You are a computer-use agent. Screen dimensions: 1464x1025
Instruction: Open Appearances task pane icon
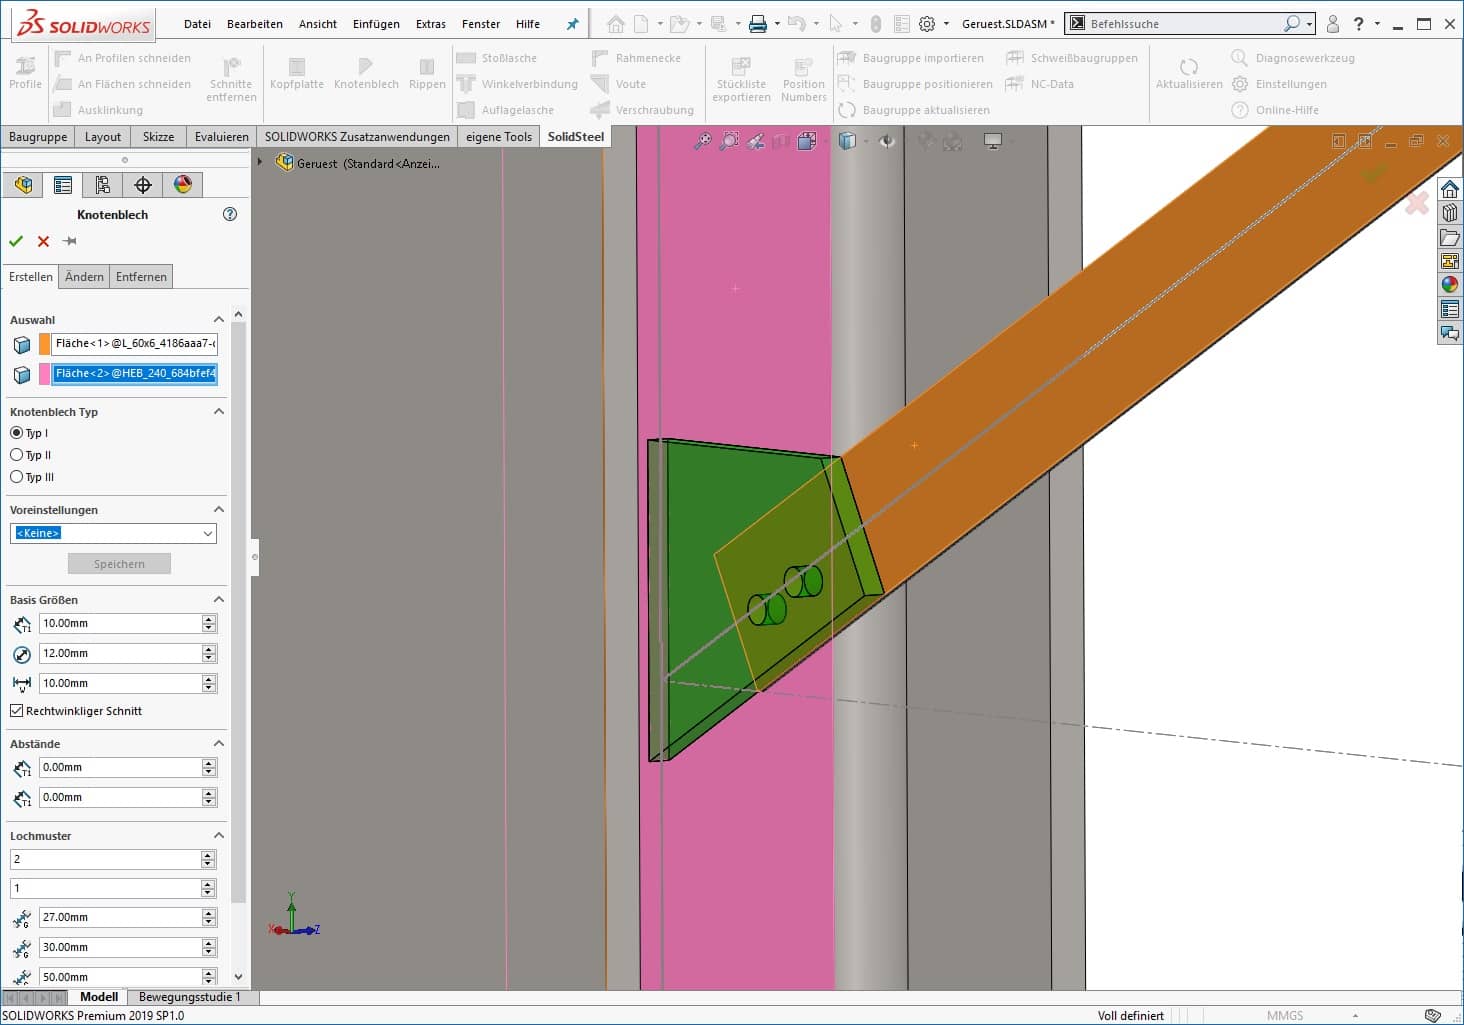click(1450, 285)
